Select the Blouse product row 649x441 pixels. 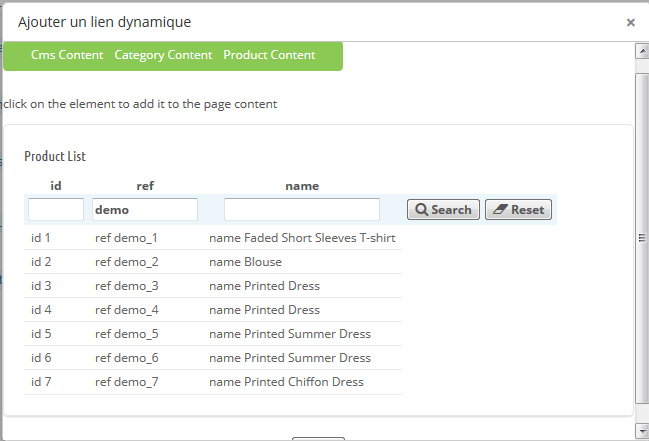tap(213, 262)
